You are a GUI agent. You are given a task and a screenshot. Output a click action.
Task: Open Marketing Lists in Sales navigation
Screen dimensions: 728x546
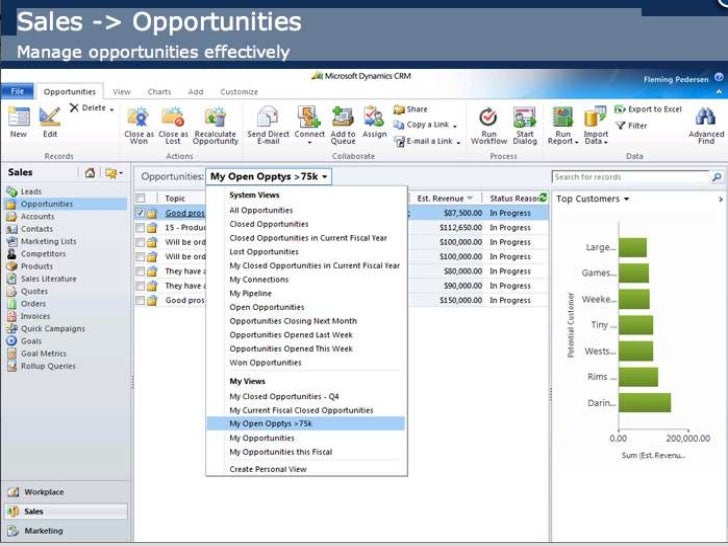pyautogui.click(x=48, y=241)
